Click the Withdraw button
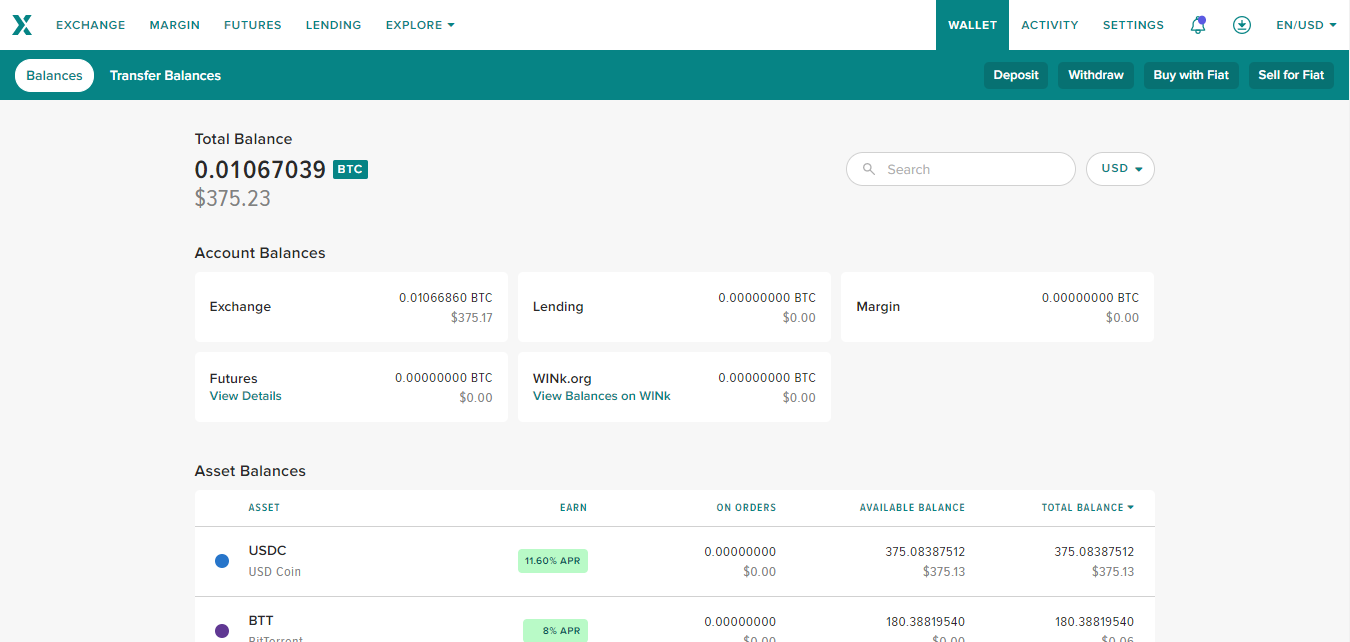Viewport: 1350px width, 642px height. pos(1096,75)
